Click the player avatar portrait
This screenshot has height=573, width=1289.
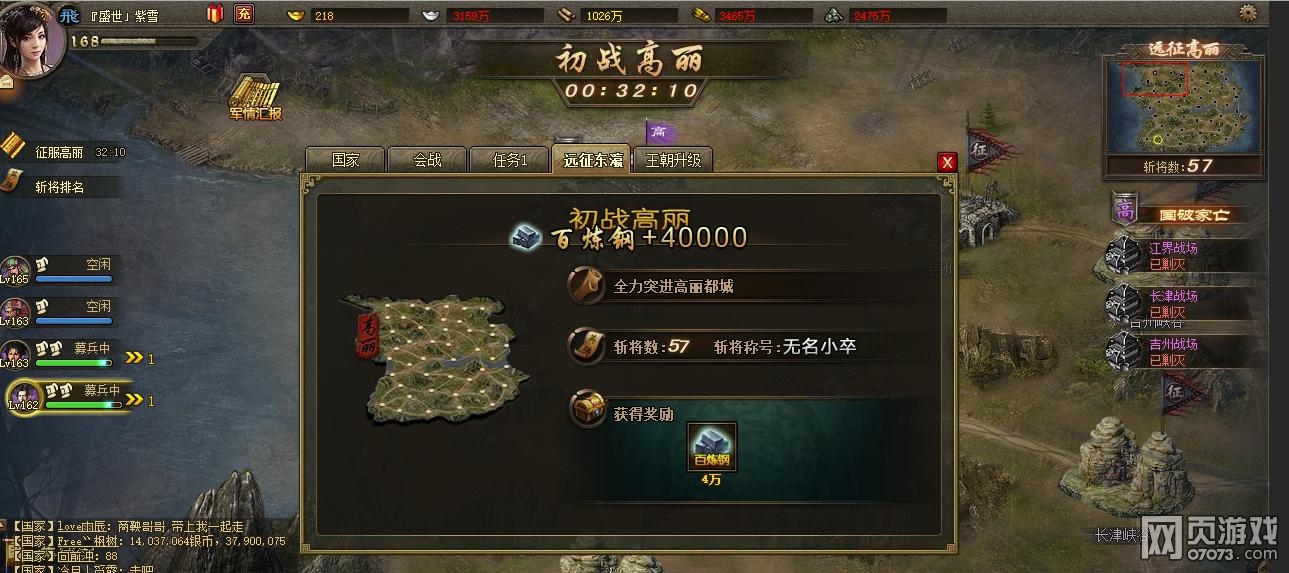coord(32,38)
